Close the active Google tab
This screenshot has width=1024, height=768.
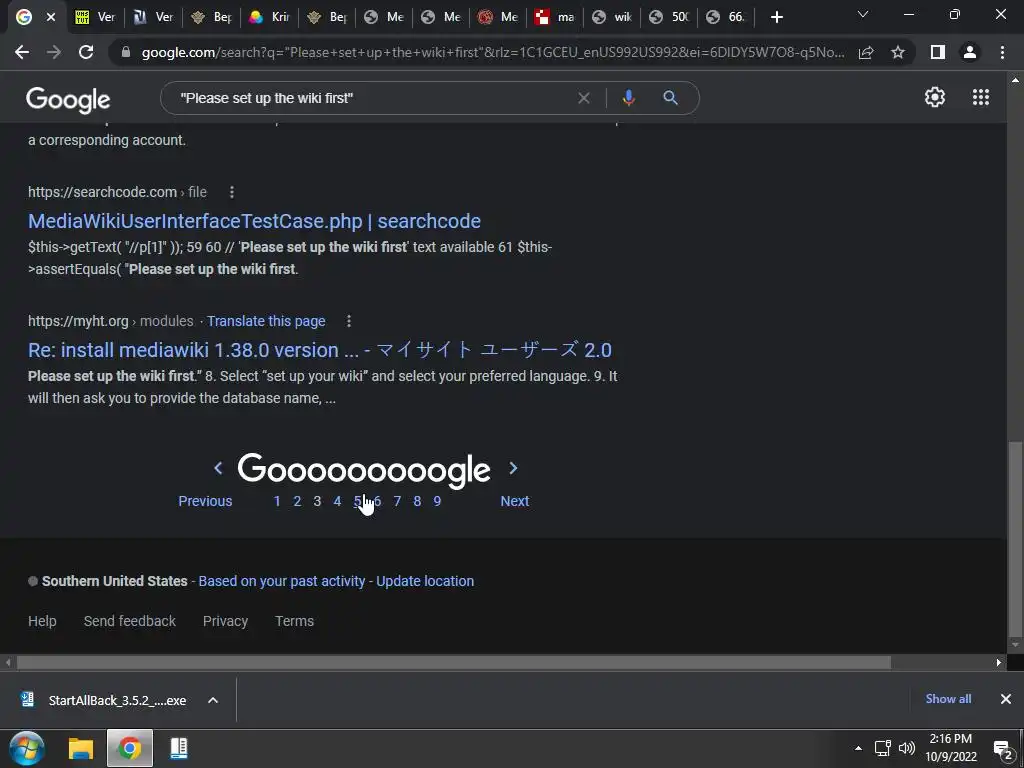51,17
